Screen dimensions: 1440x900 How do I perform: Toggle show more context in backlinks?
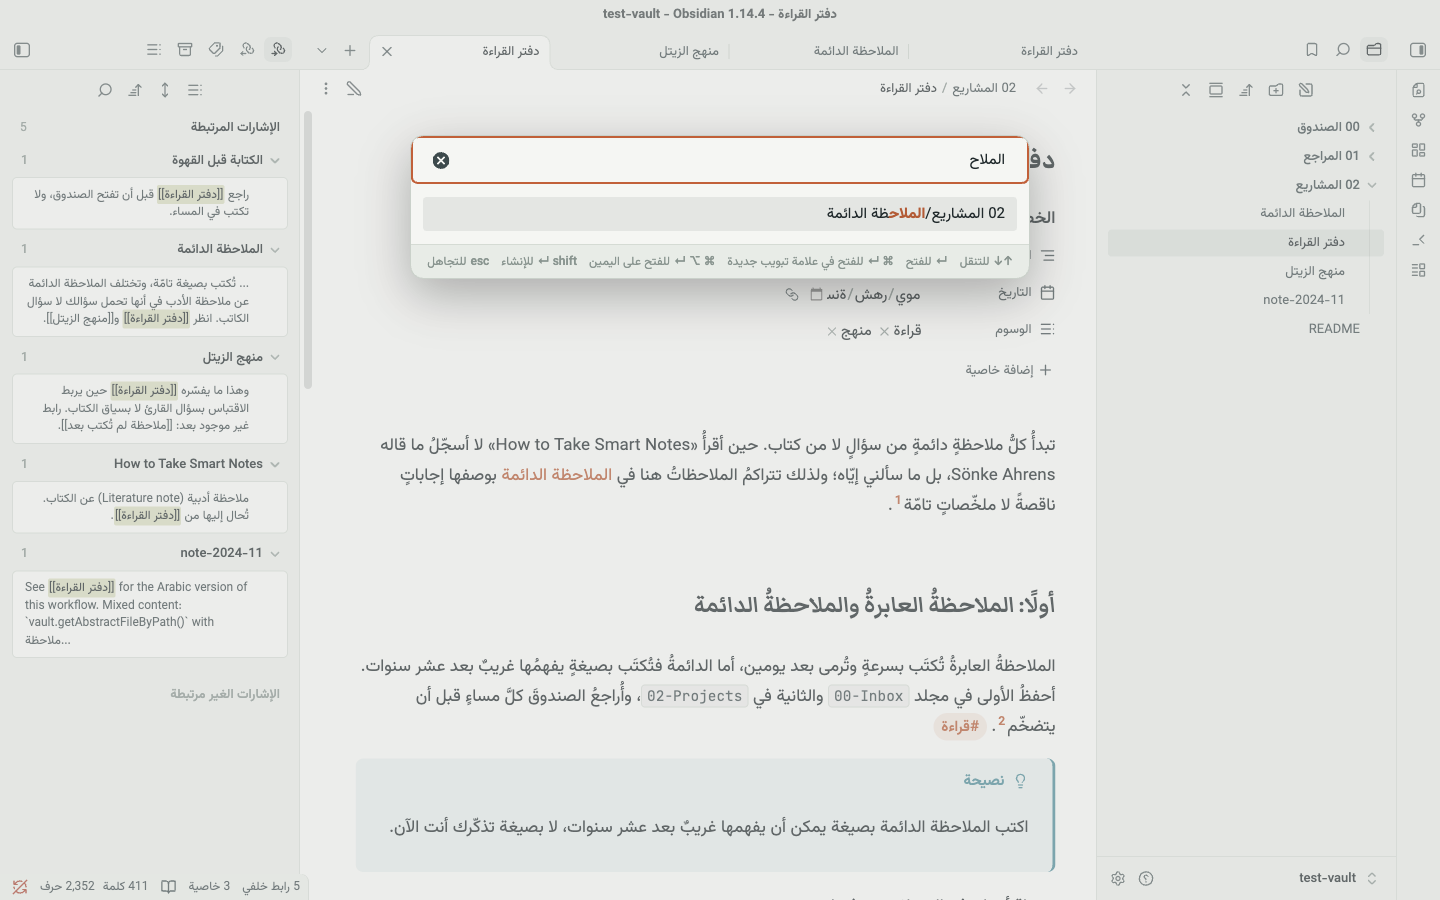point(165,90)
